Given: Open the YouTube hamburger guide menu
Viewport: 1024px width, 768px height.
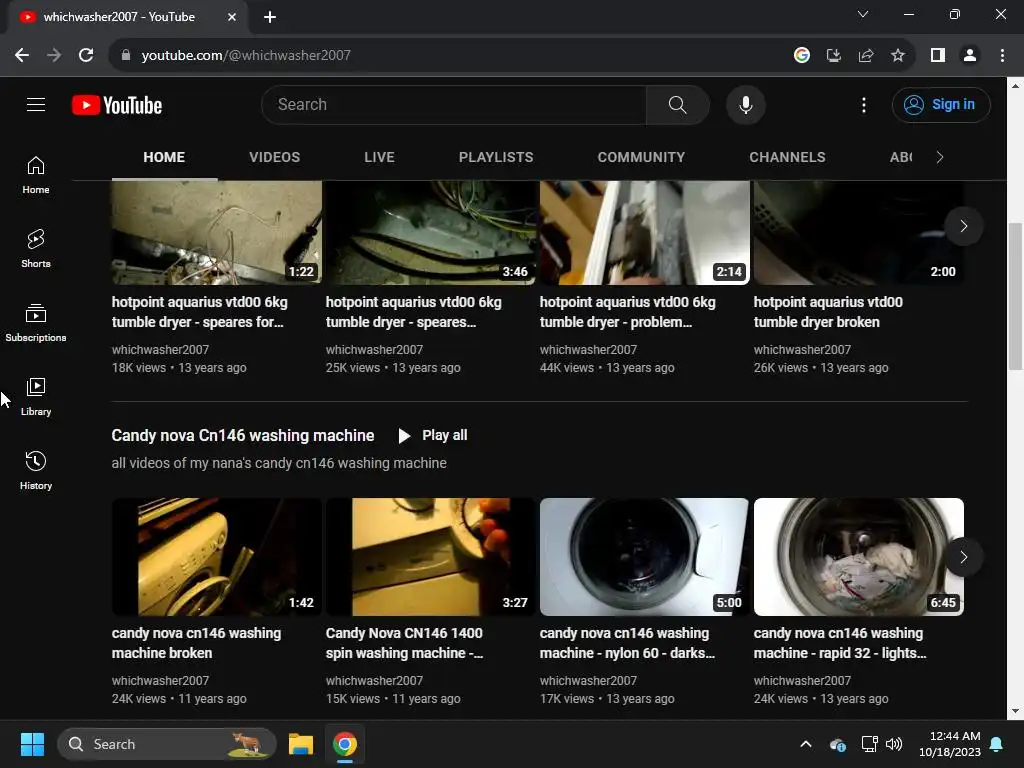Looking at the screenshot, I should click(x=36, y=104).
